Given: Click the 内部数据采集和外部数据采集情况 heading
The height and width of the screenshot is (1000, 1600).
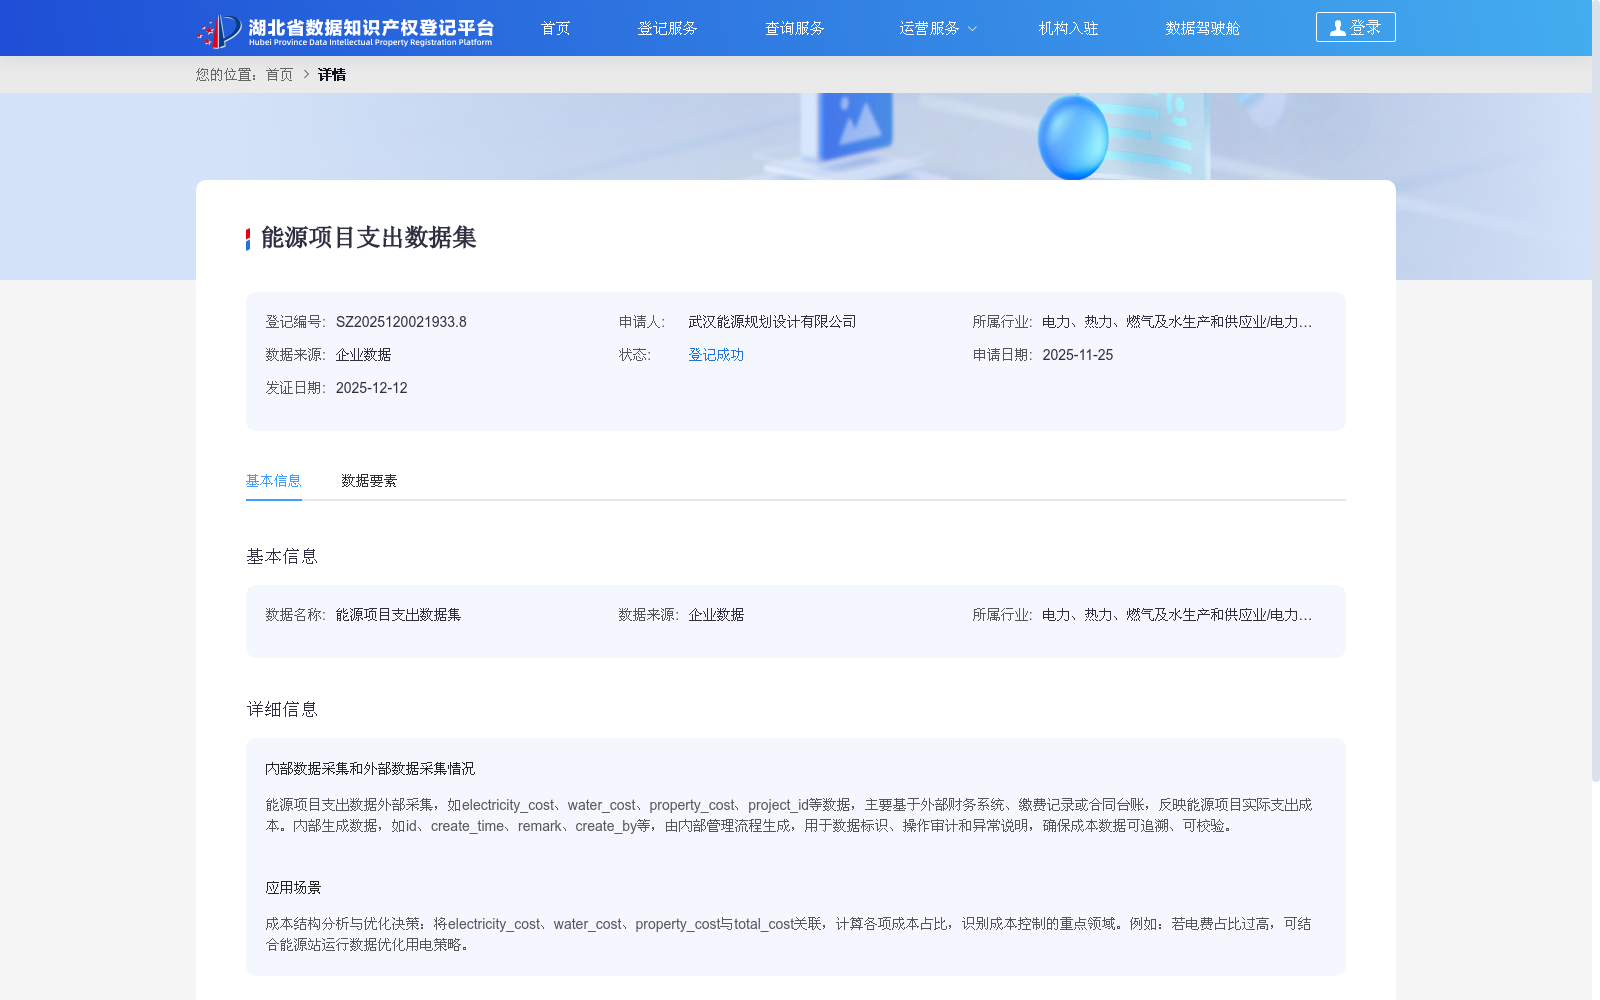Looking at the screenshot, I should pos(370,769).
